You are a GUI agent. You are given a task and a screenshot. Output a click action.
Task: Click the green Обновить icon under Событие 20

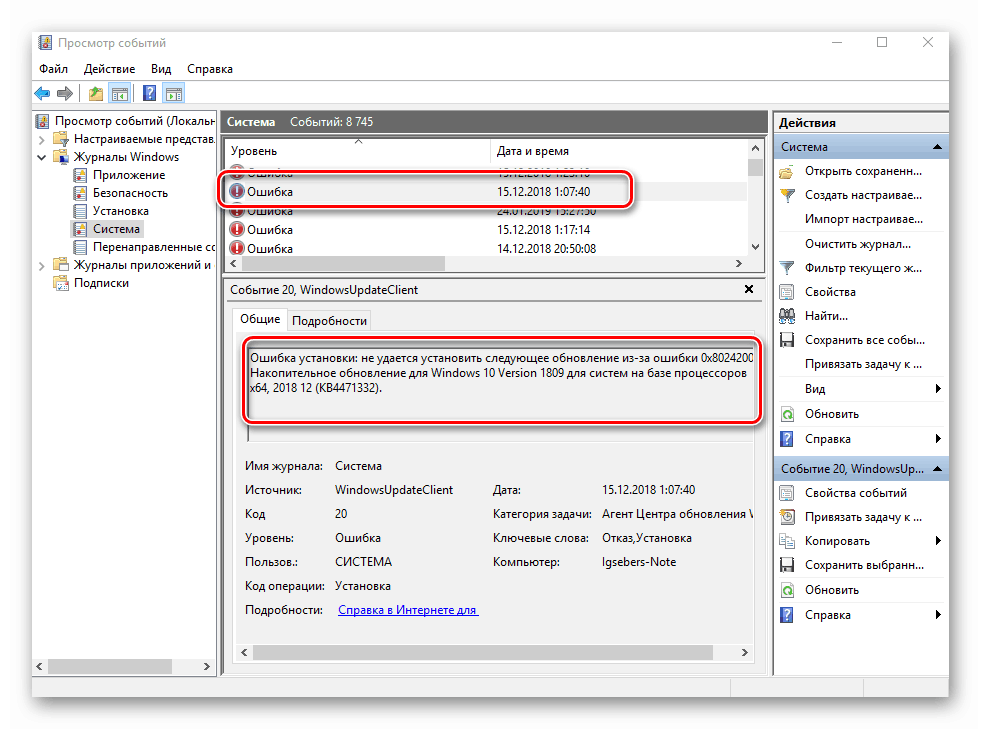pos(787,590)
